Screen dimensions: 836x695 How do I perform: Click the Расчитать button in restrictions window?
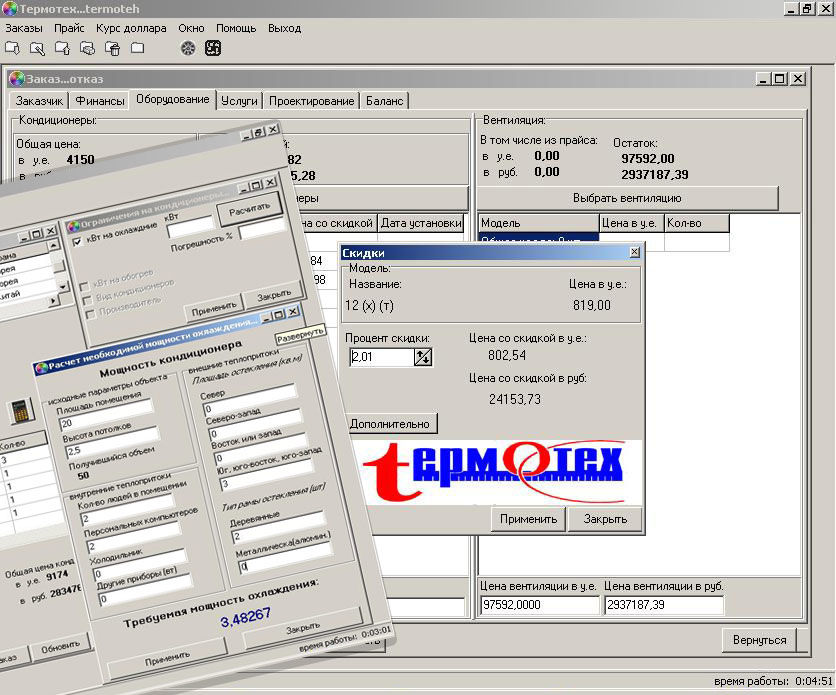click(x=250, y=209)
